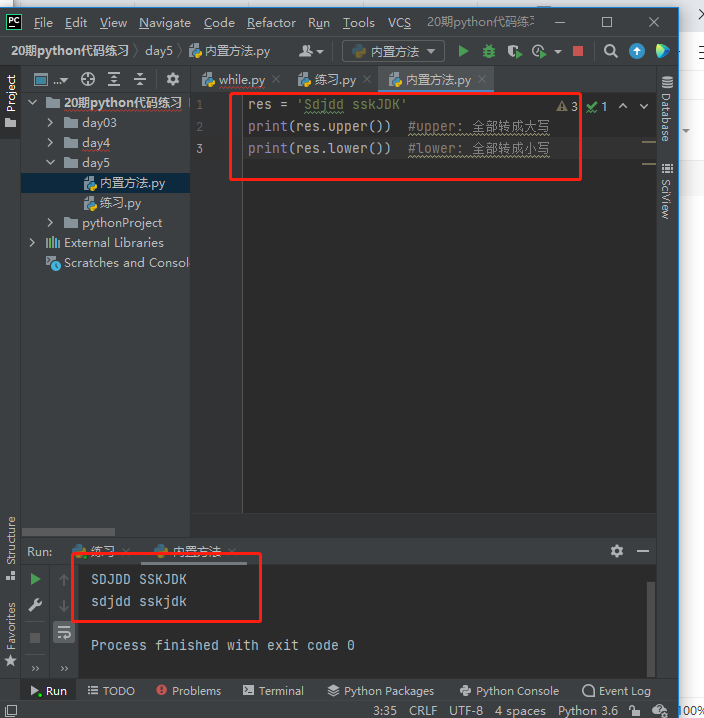Open Run panel wrench settings

[x=35, y=605]
